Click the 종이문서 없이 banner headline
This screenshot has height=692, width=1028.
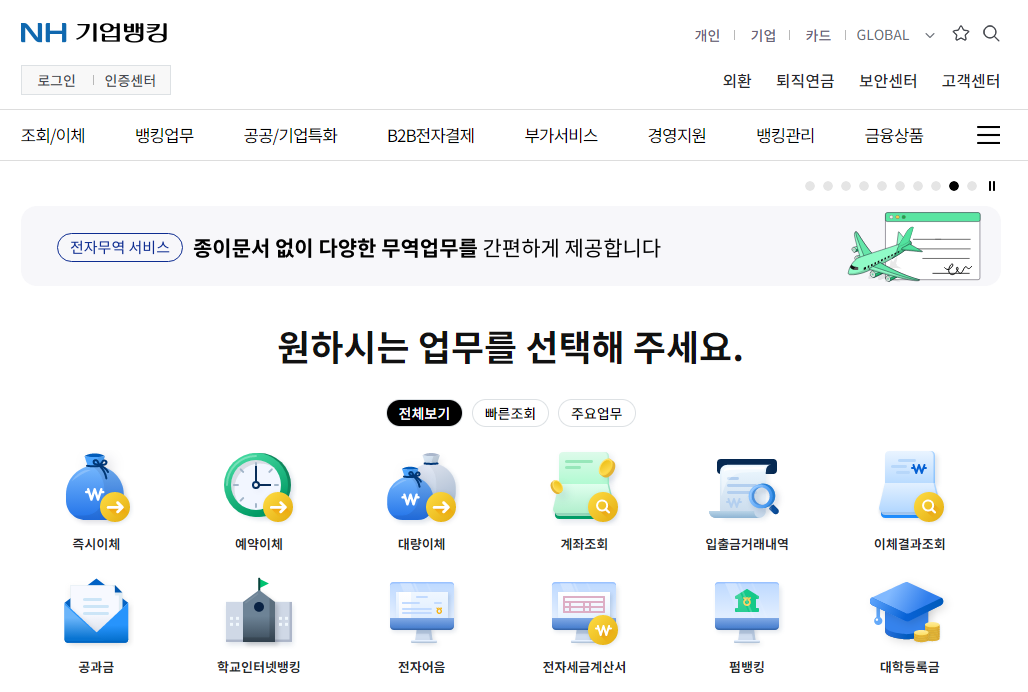click(x=427, y=248)
